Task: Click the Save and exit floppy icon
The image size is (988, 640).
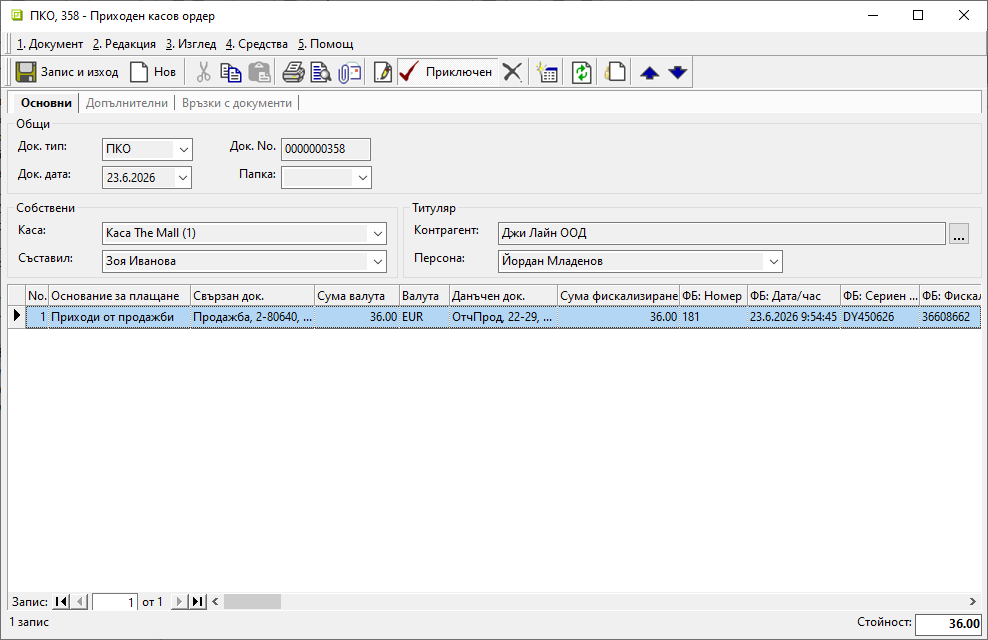Action: click(26, 72)
